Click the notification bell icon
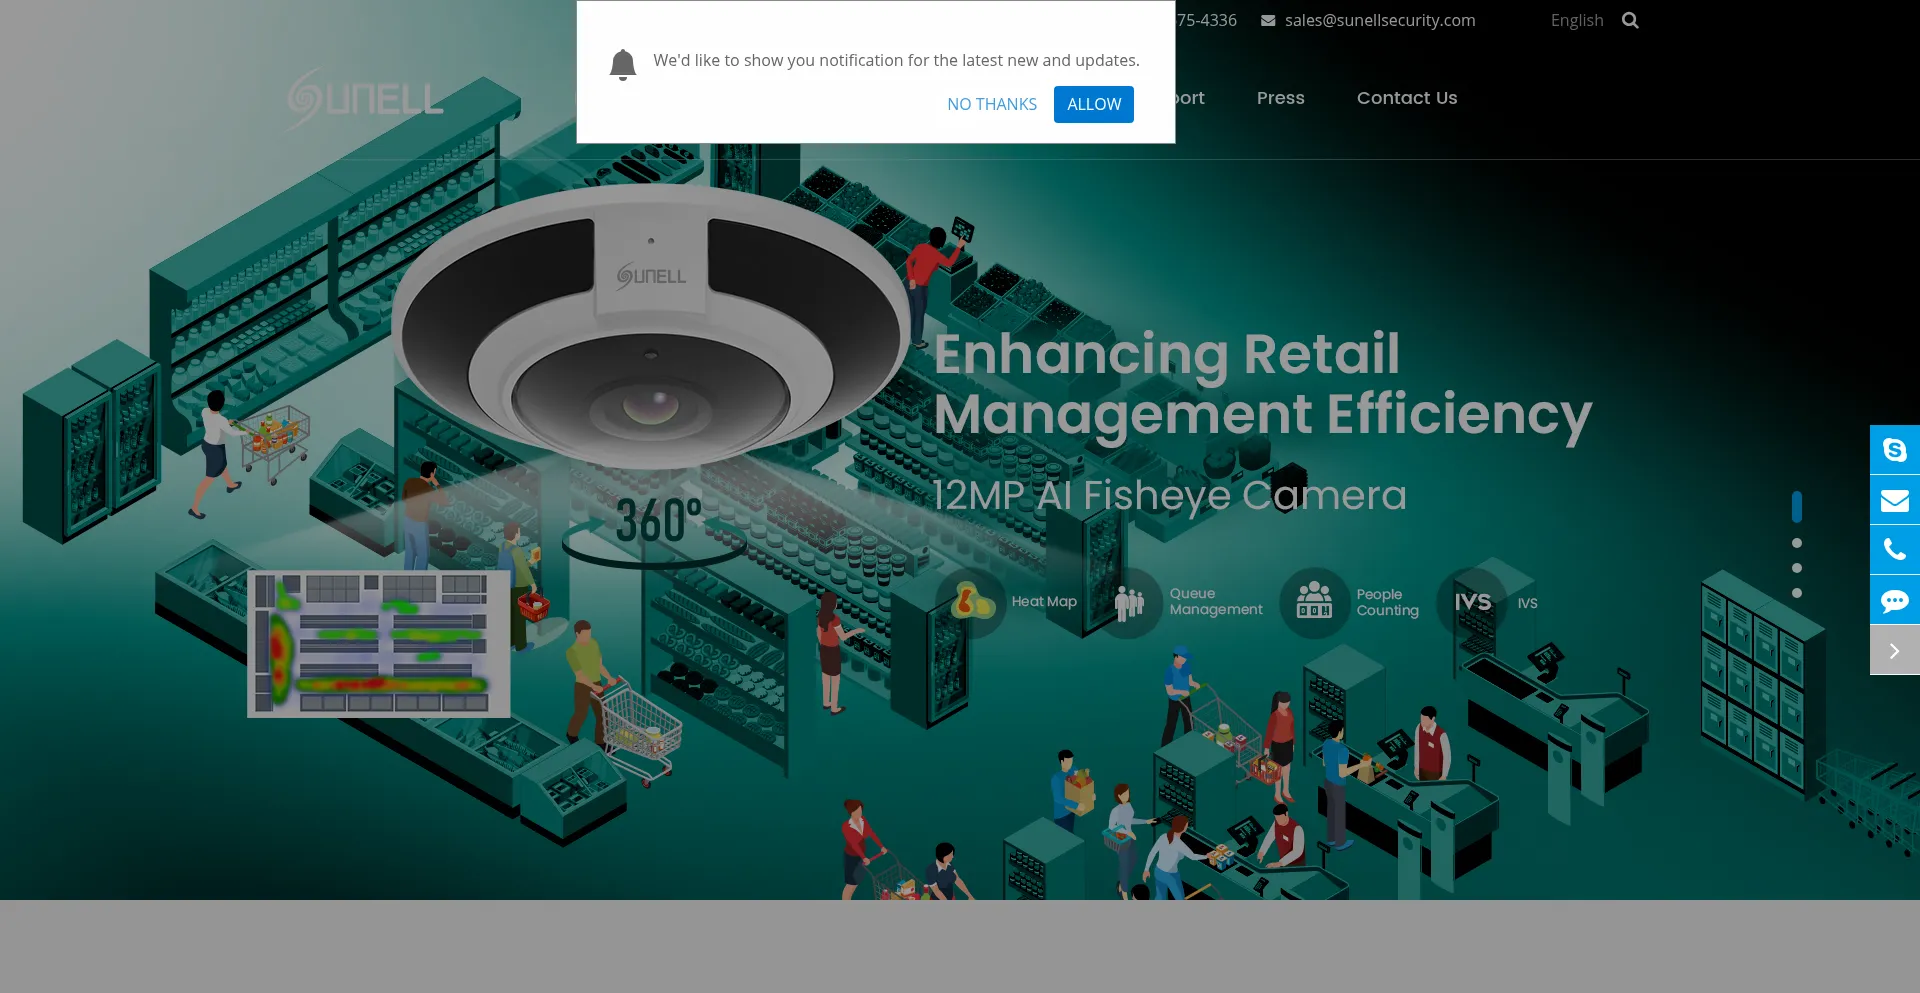1920x993 pixels. coord(622,65)
